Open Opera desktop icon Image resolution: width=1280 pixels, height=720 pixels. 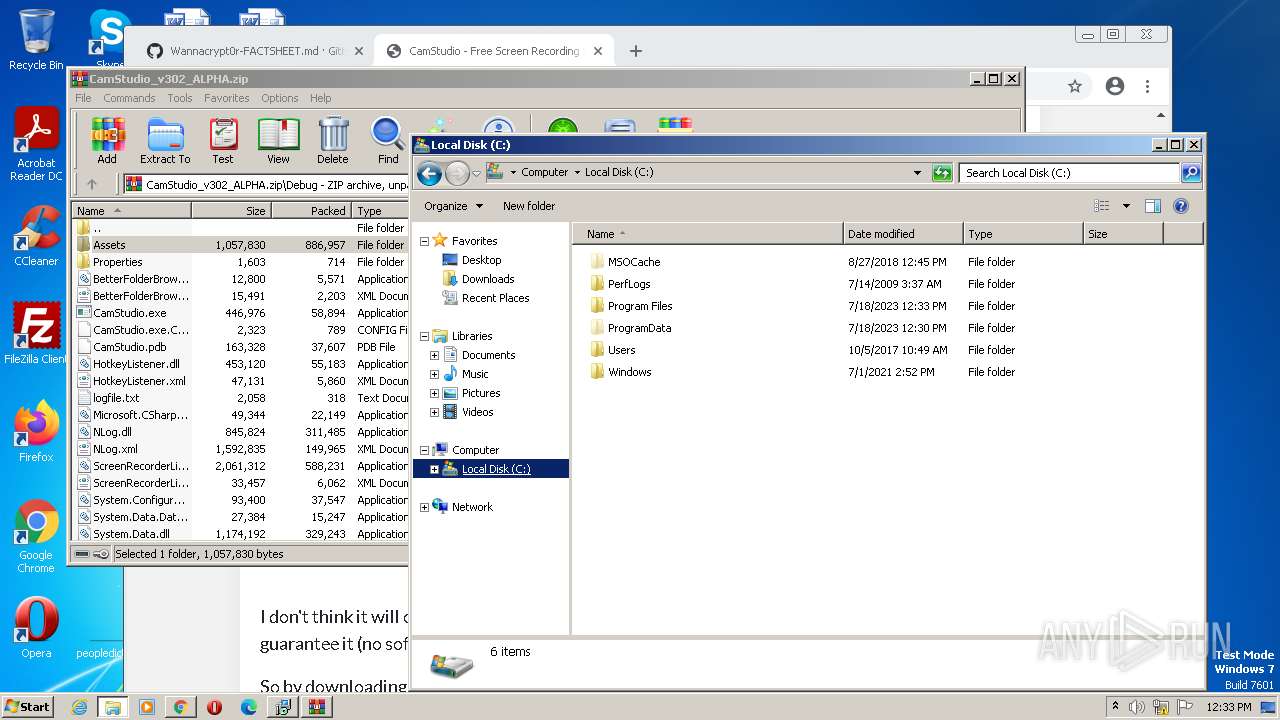click(36, 628)
